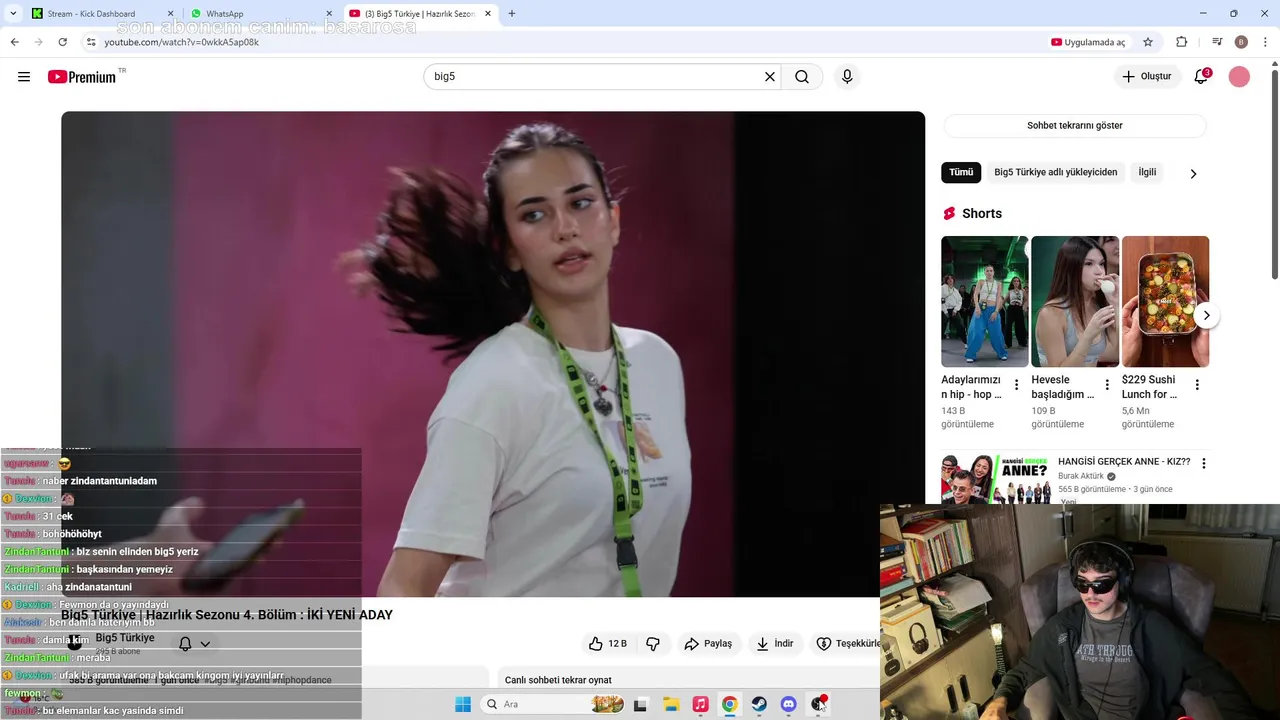Click the Chrome address bar URL

pos(181,42)
